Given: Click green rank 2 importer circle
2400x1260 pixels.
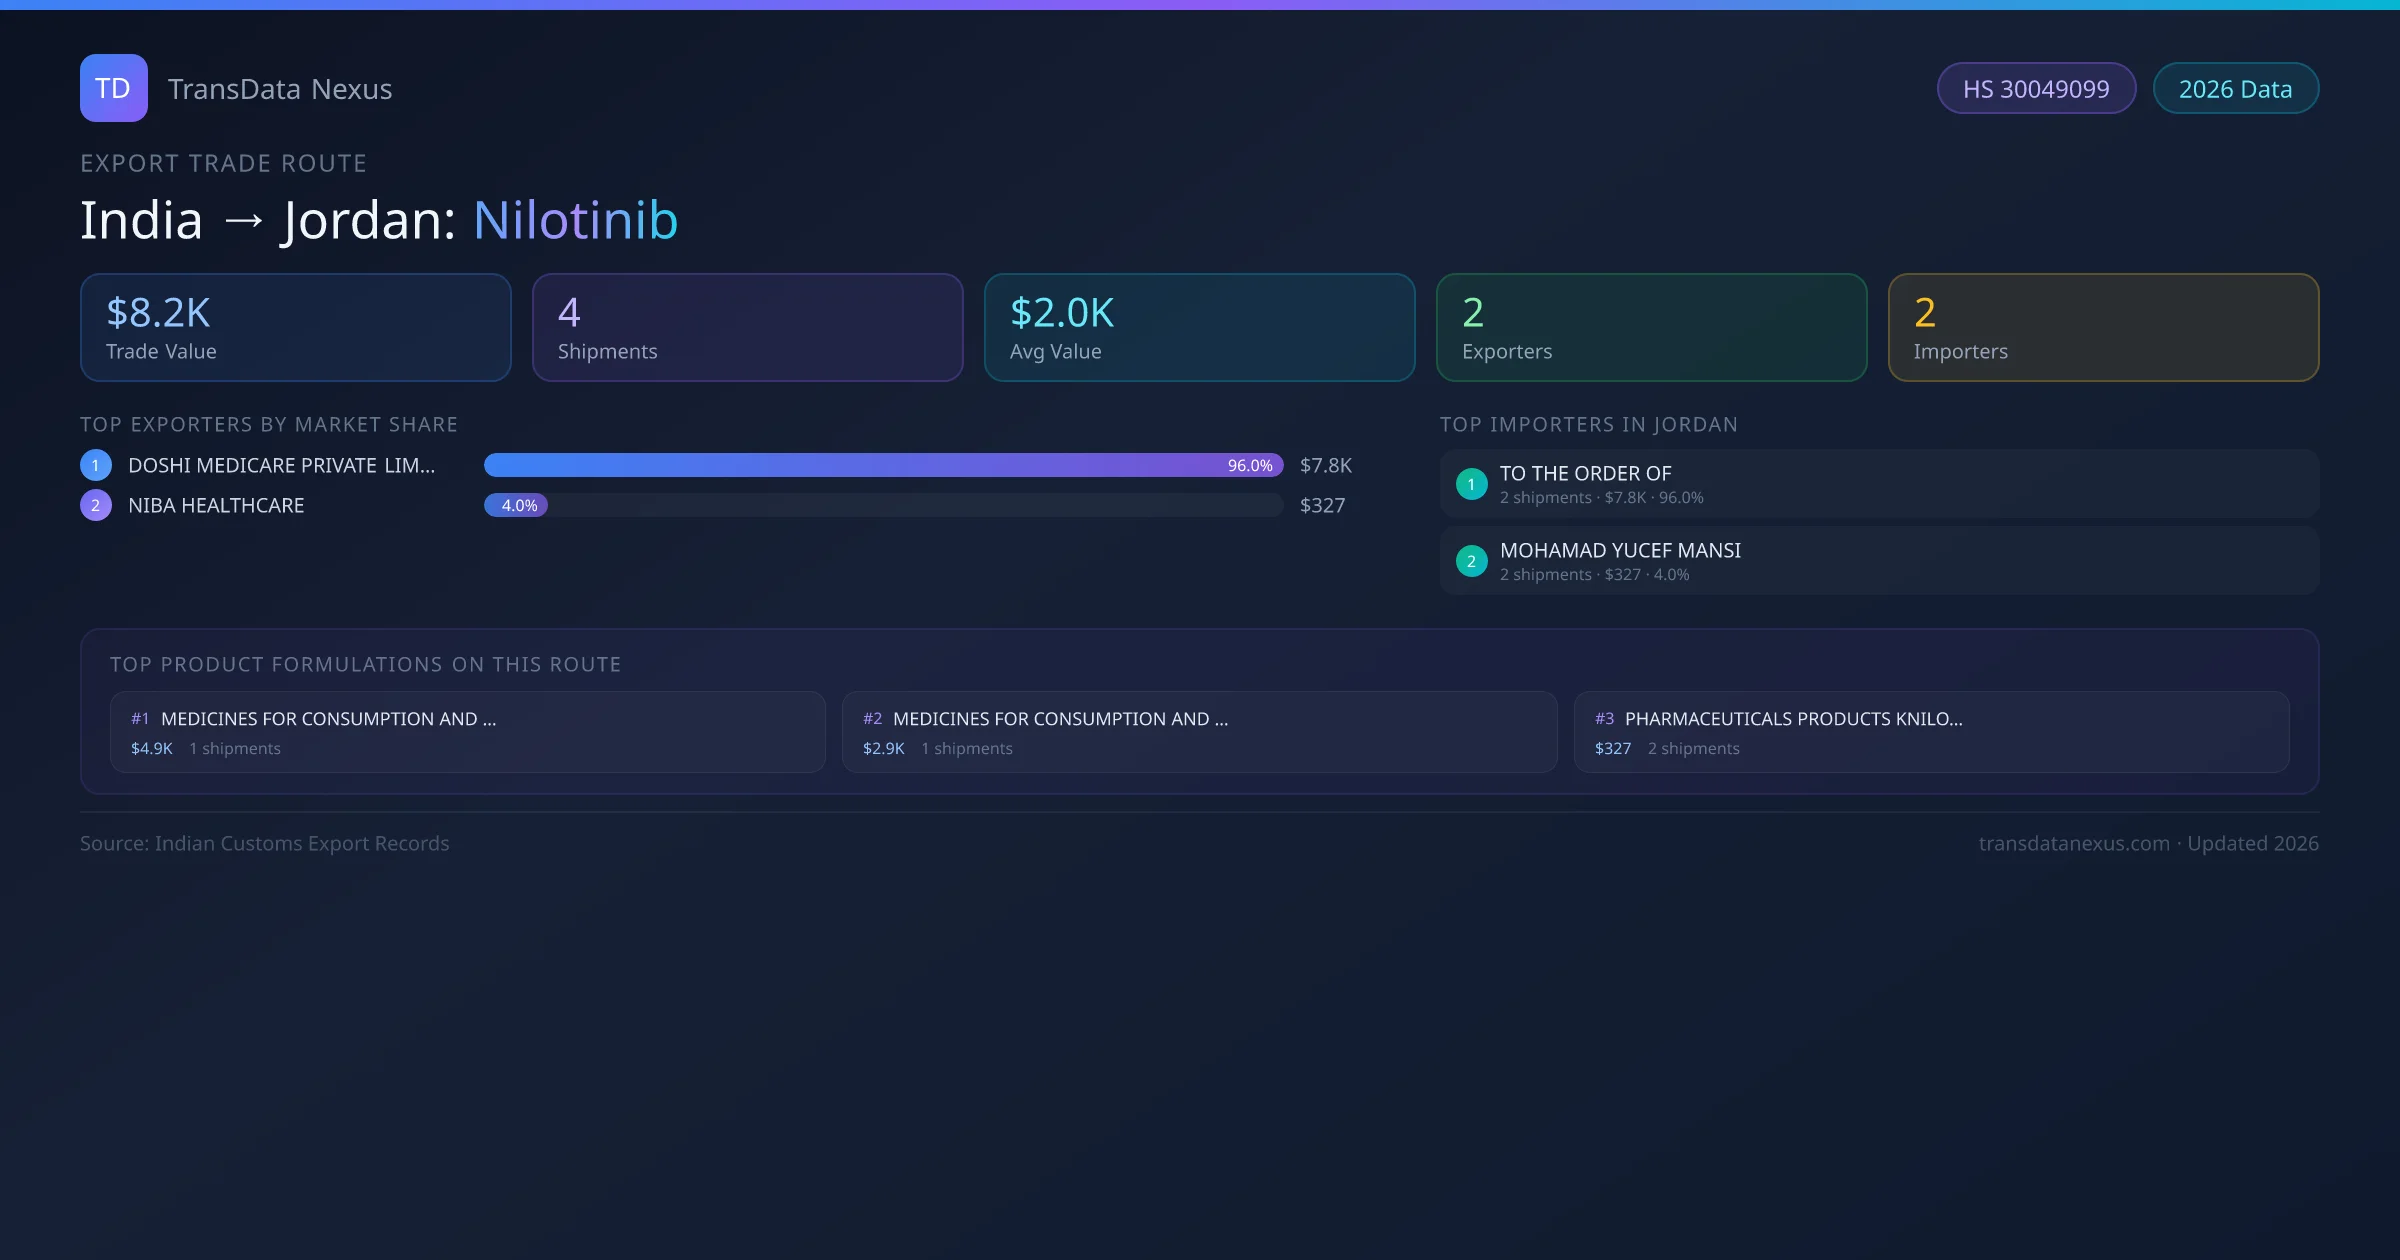Looking at the screenshot, I should tap(1471, 561).
